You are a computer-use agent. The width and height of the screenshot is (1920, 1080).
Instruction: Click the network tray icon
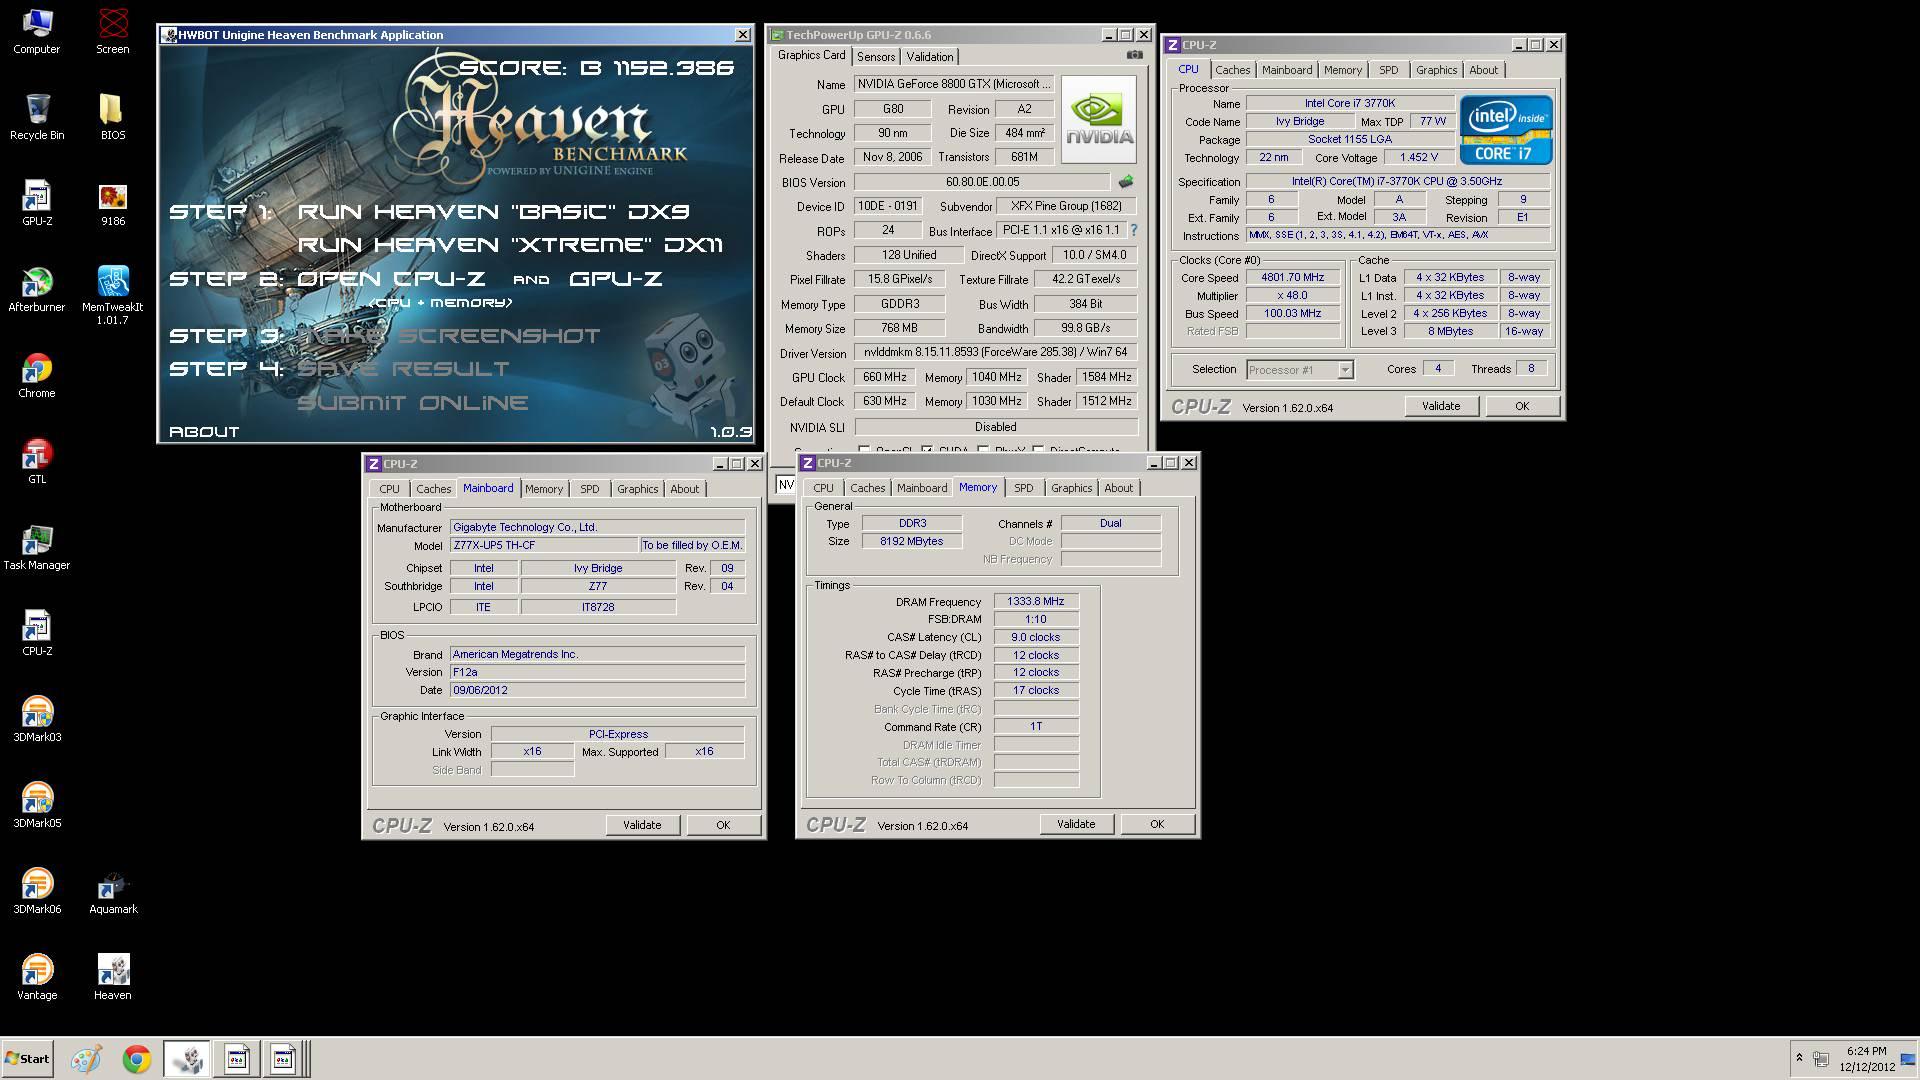click(1821, 1059)
